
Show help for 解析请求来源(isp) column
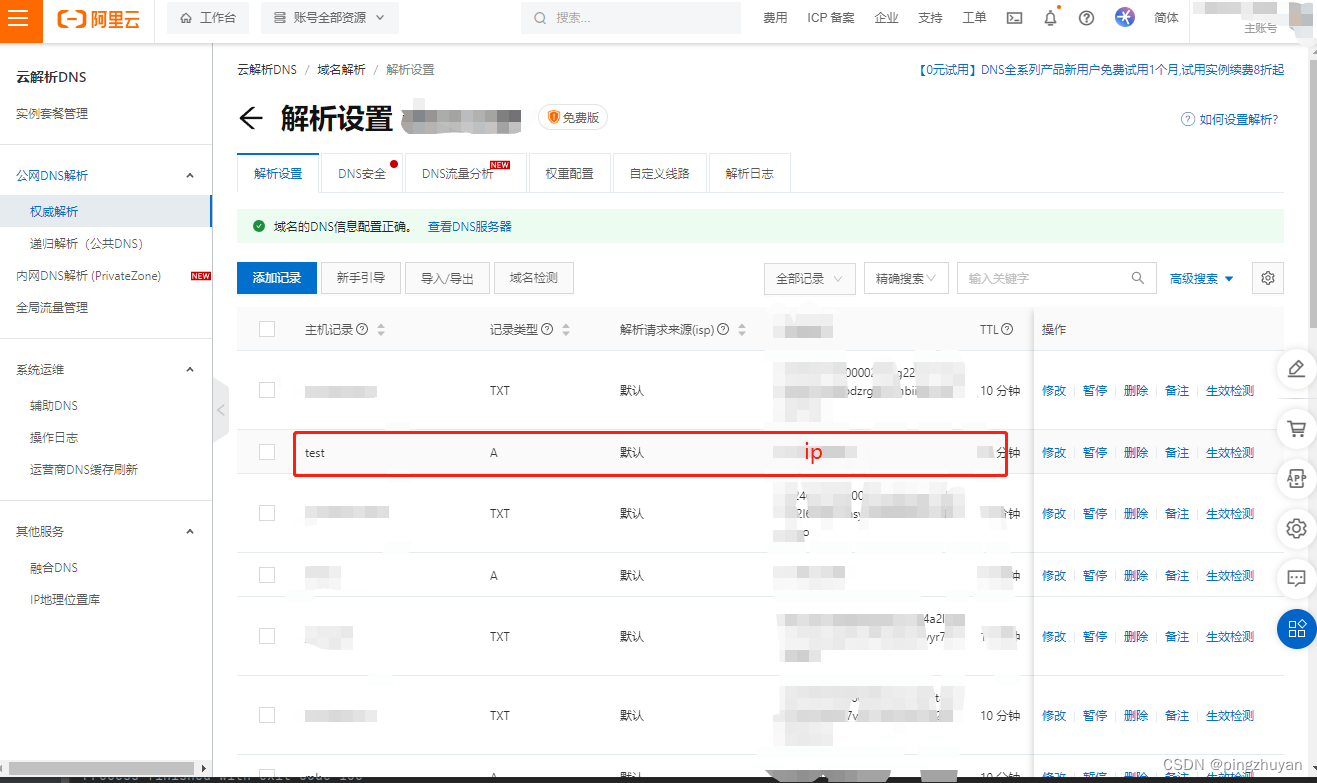[x=724, y=329]
